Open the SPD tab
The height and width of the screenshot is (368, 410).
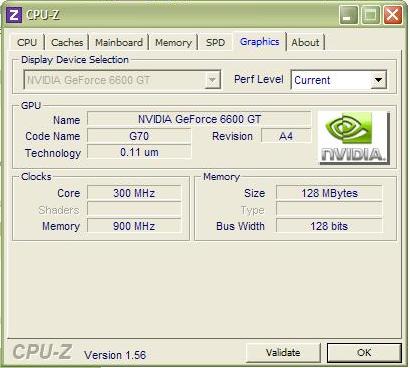(215, 43)
